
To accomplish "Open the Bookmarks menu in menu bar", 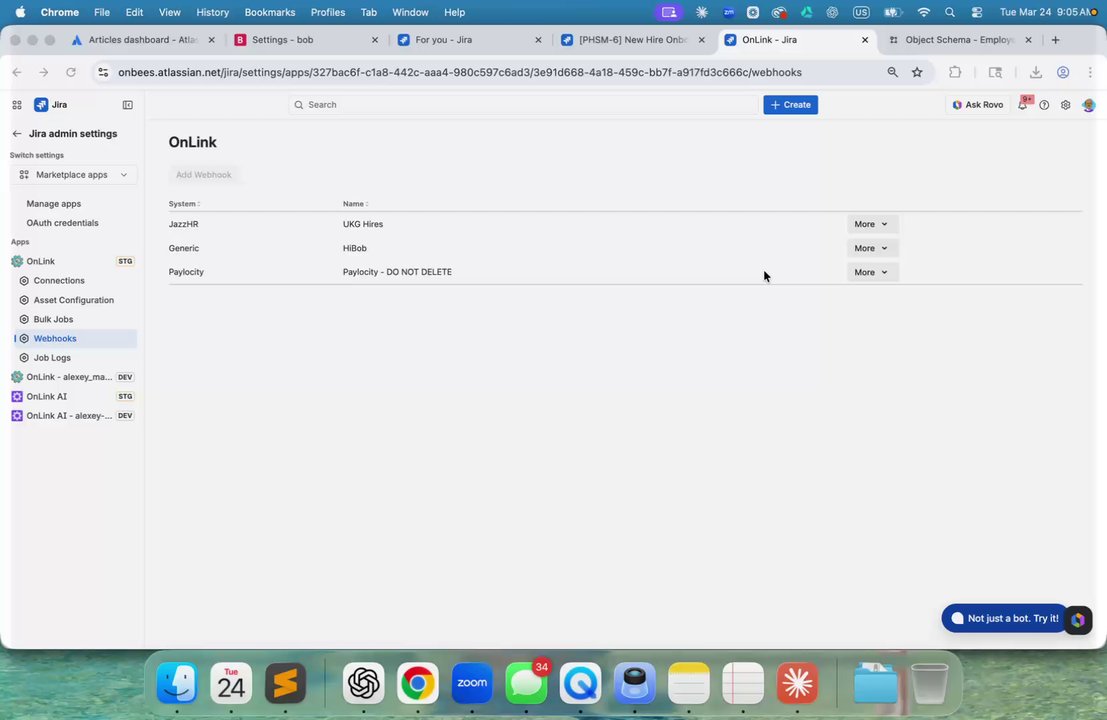I will pyautogui.click(x=270, y=12).
